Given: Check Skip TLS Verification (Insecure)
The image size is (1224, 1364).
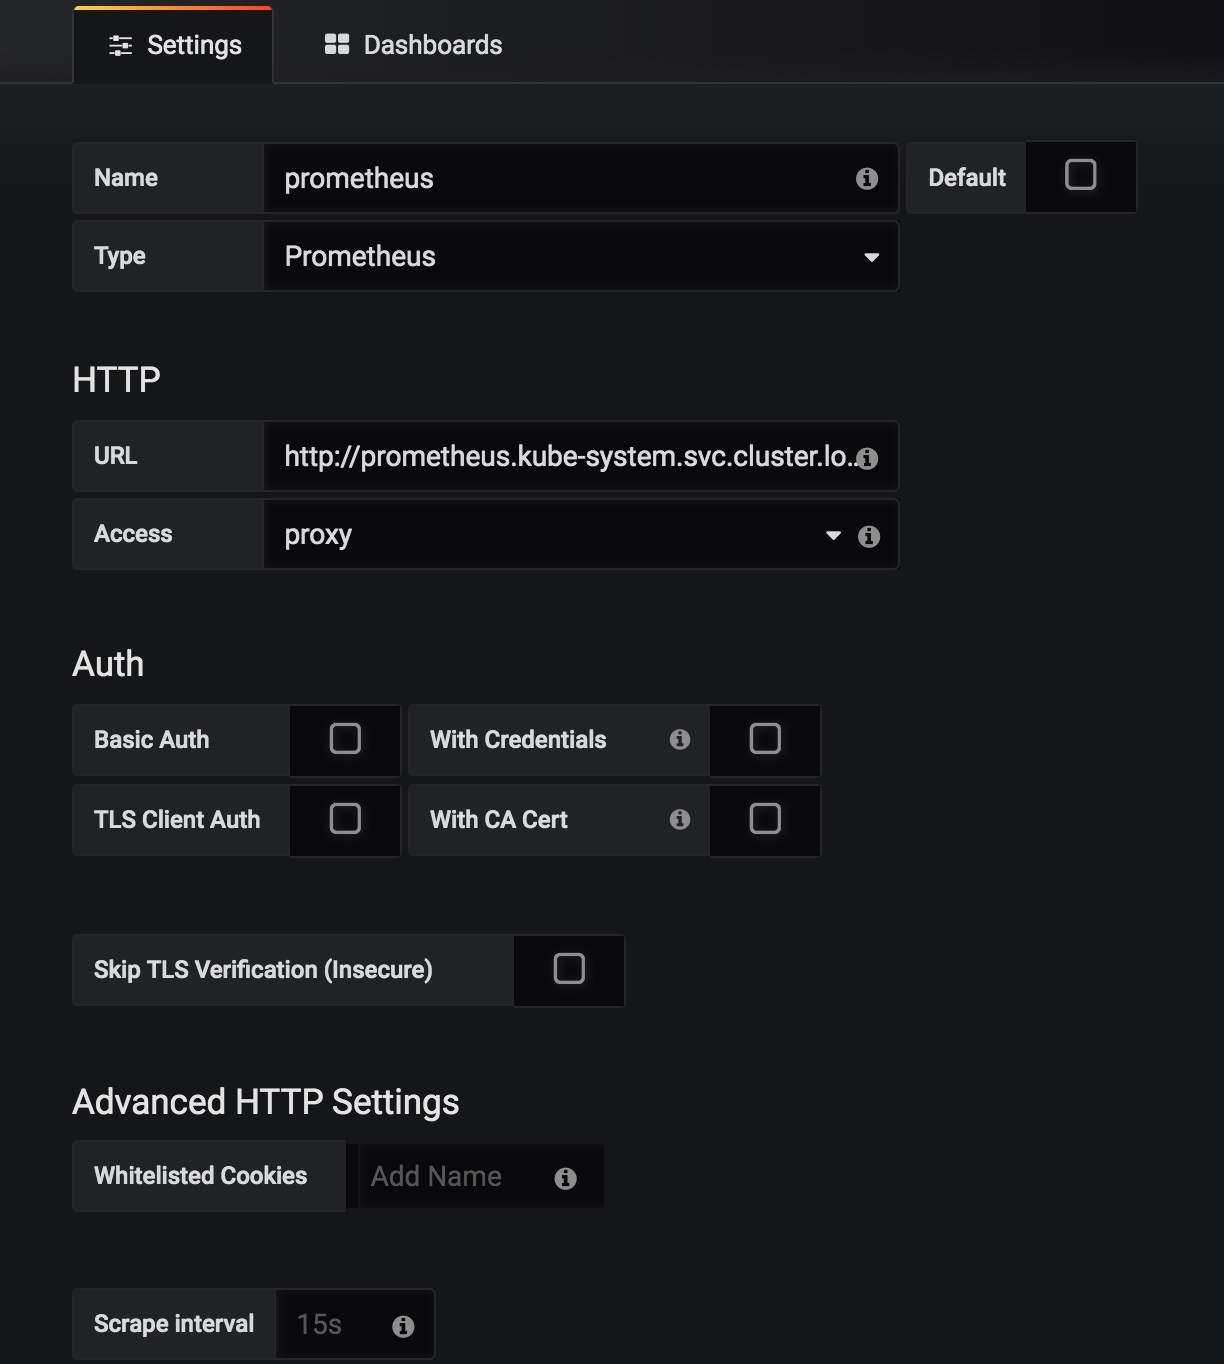Looking at the screenshot, I should (x=569, y=969).
